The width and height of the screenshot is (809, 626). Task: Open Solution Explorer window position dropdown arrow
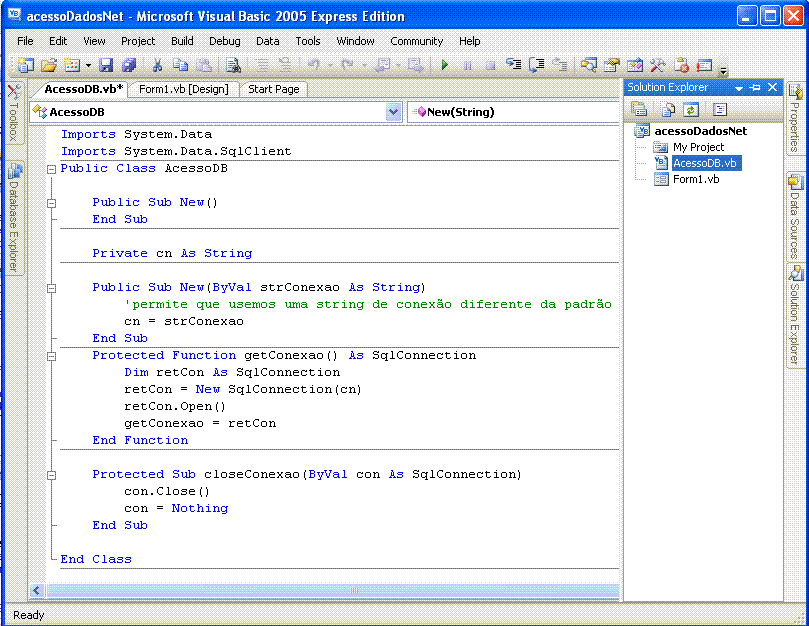[x=739, y=88]
